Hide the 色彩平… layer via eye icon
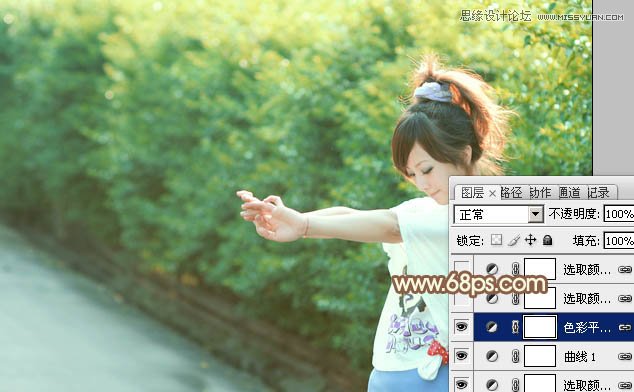This screenshot has height=392, width=634. 461,326
